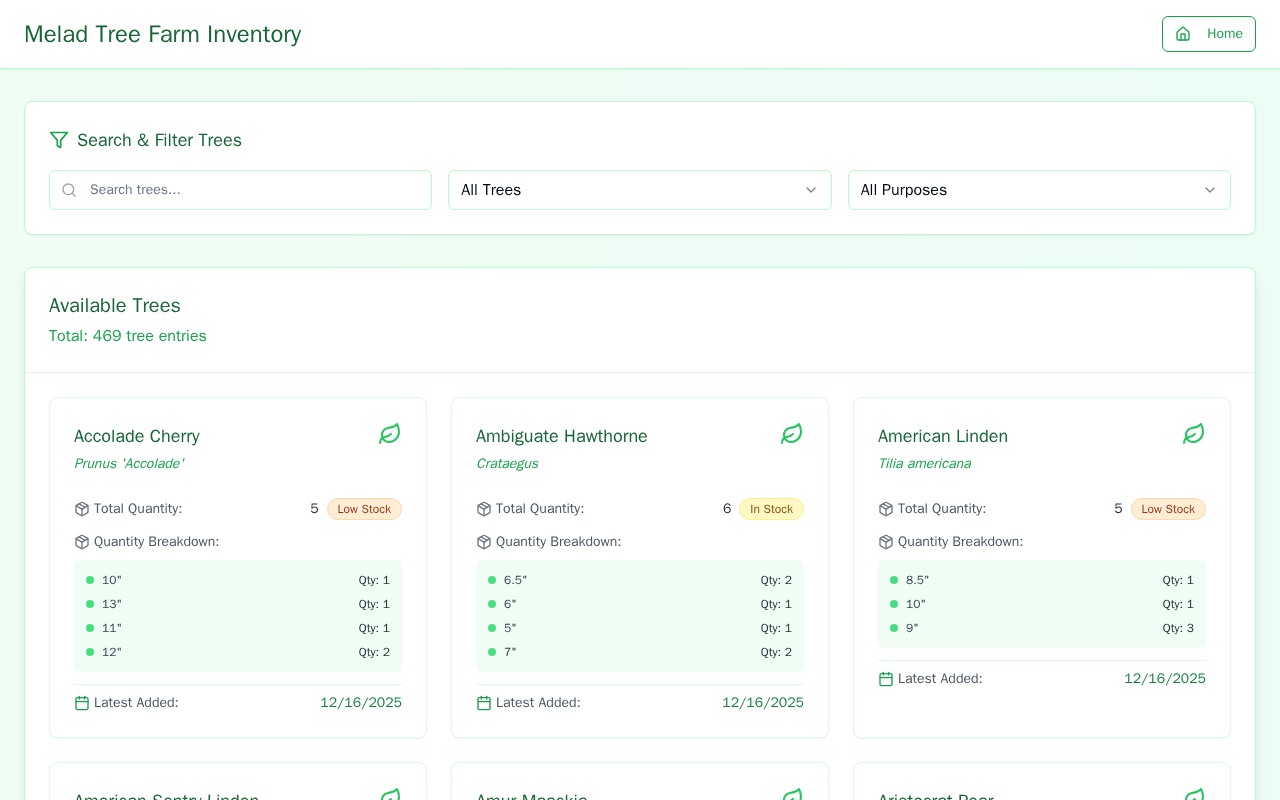1280x800 pixels.
Task: Click the filter funnel icon
Action: click(59, 140)
